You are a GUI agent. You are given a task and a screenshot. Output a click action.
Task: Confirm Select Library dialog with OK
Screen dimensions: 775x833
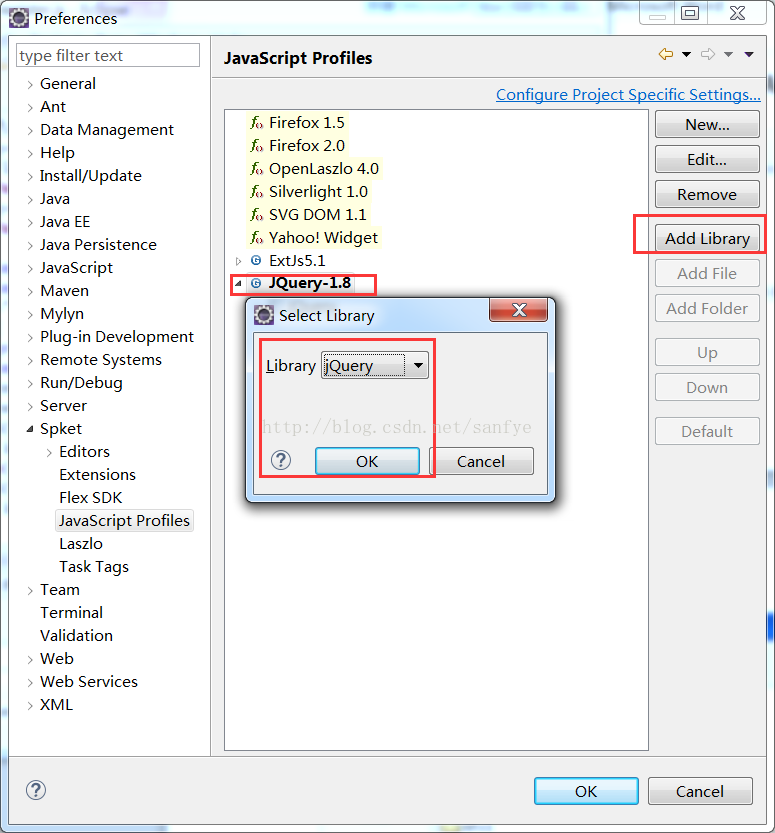(367, 461)
